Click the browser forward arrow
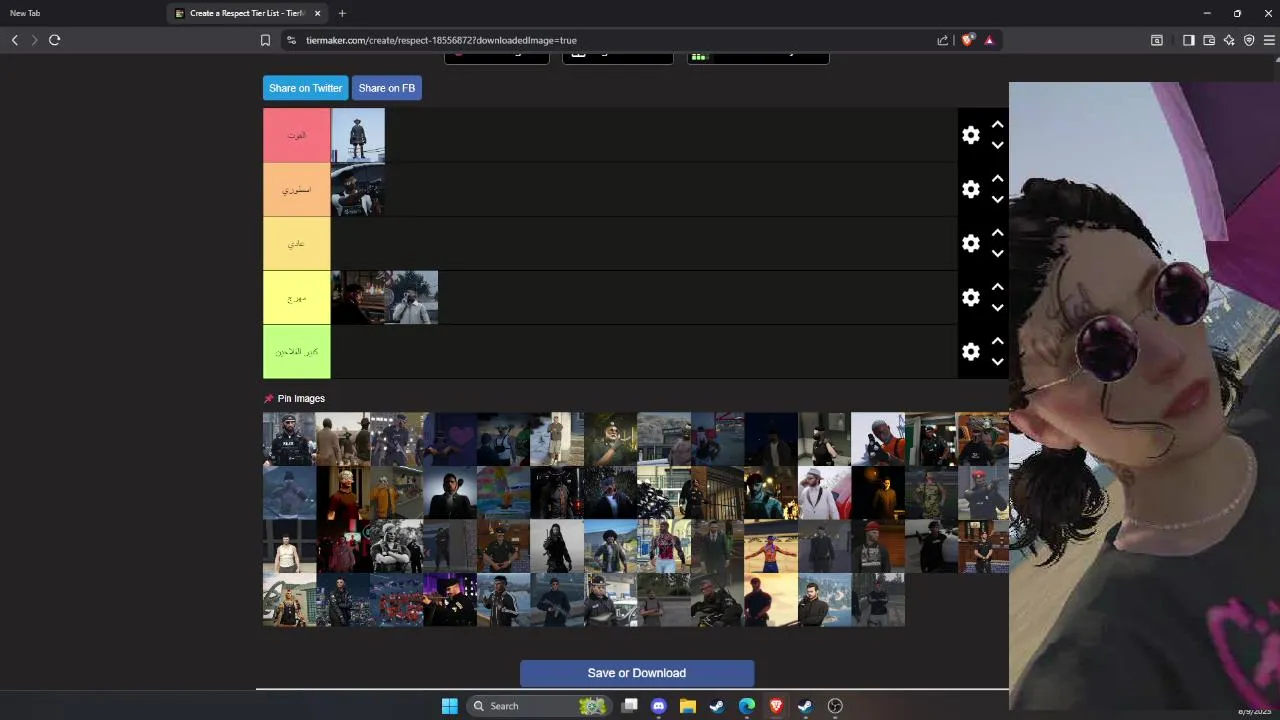Viewport: 1280px width, 720px height. tap(34, 40)
